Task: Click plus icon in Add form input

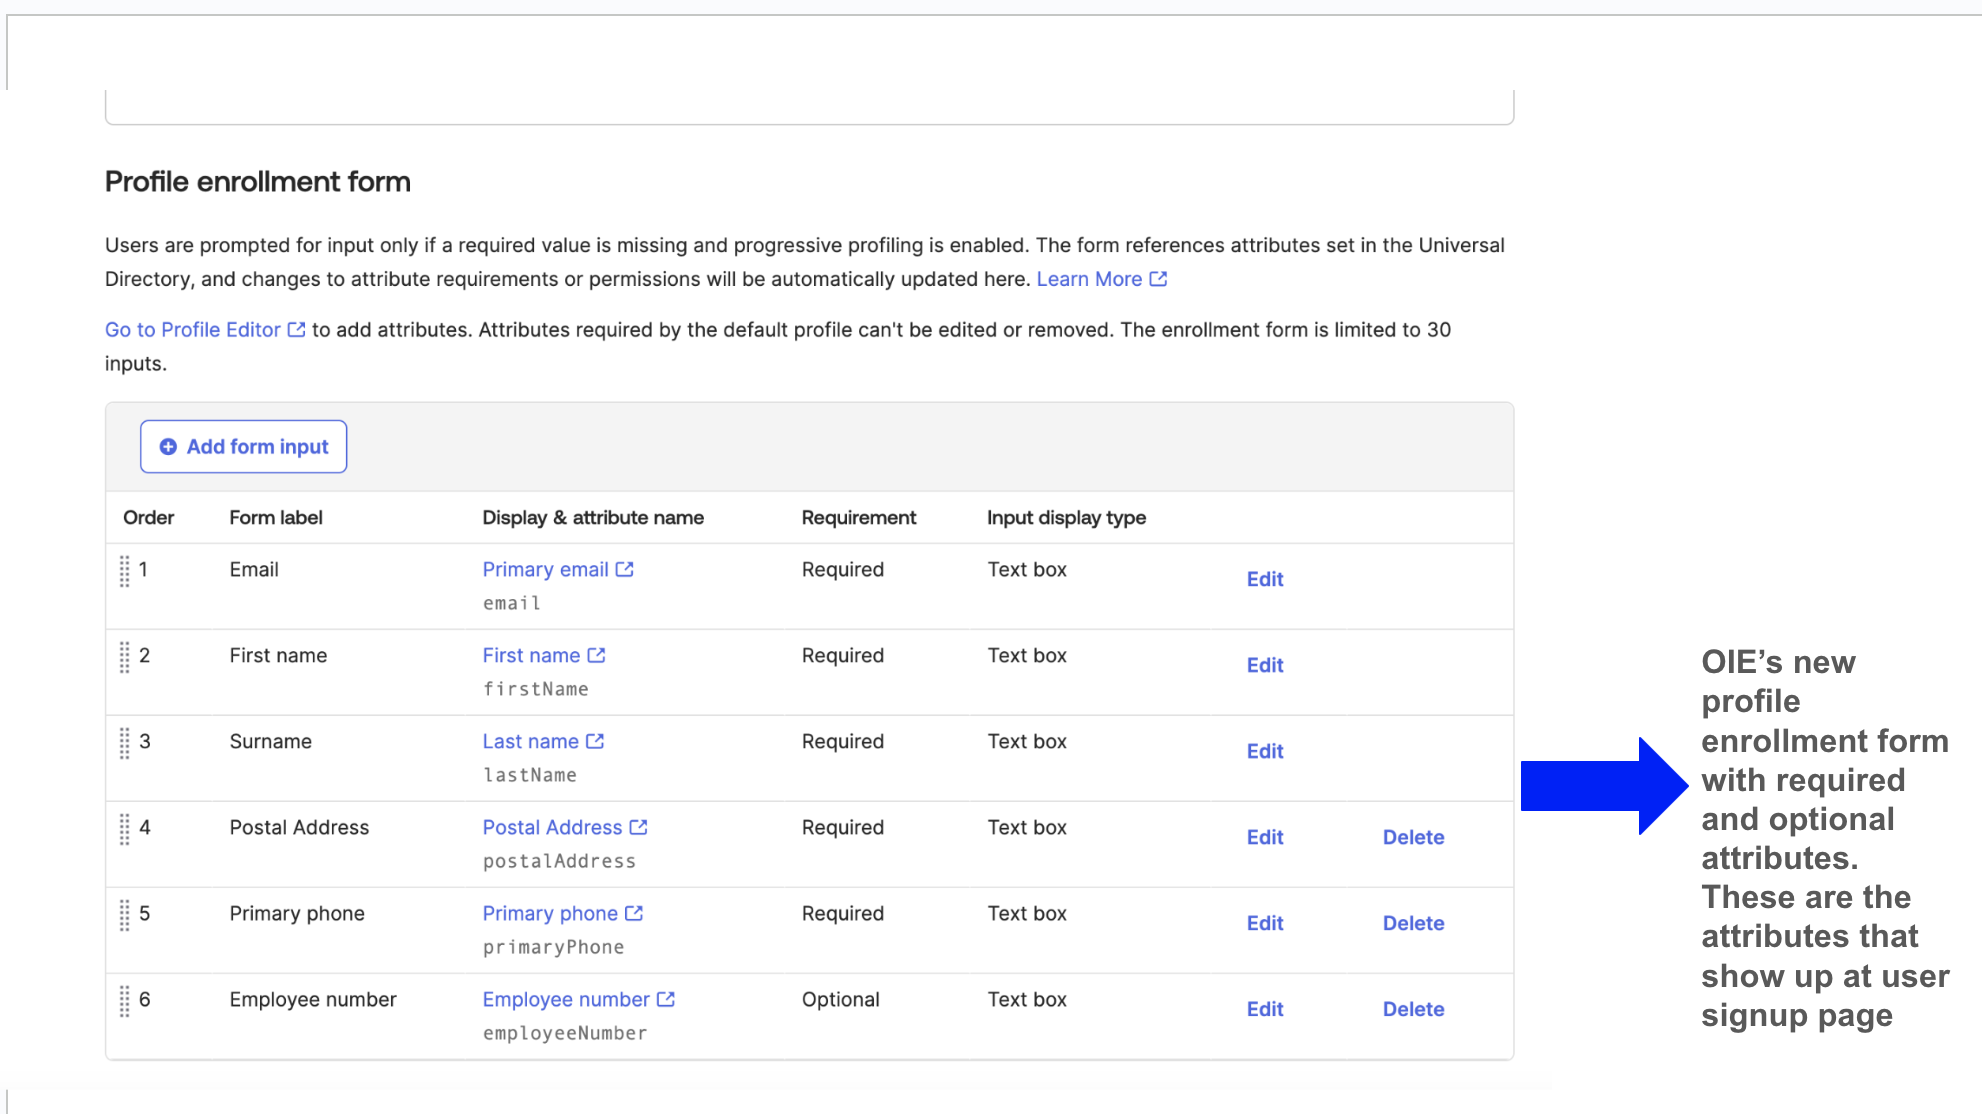Action: point(168,447)
